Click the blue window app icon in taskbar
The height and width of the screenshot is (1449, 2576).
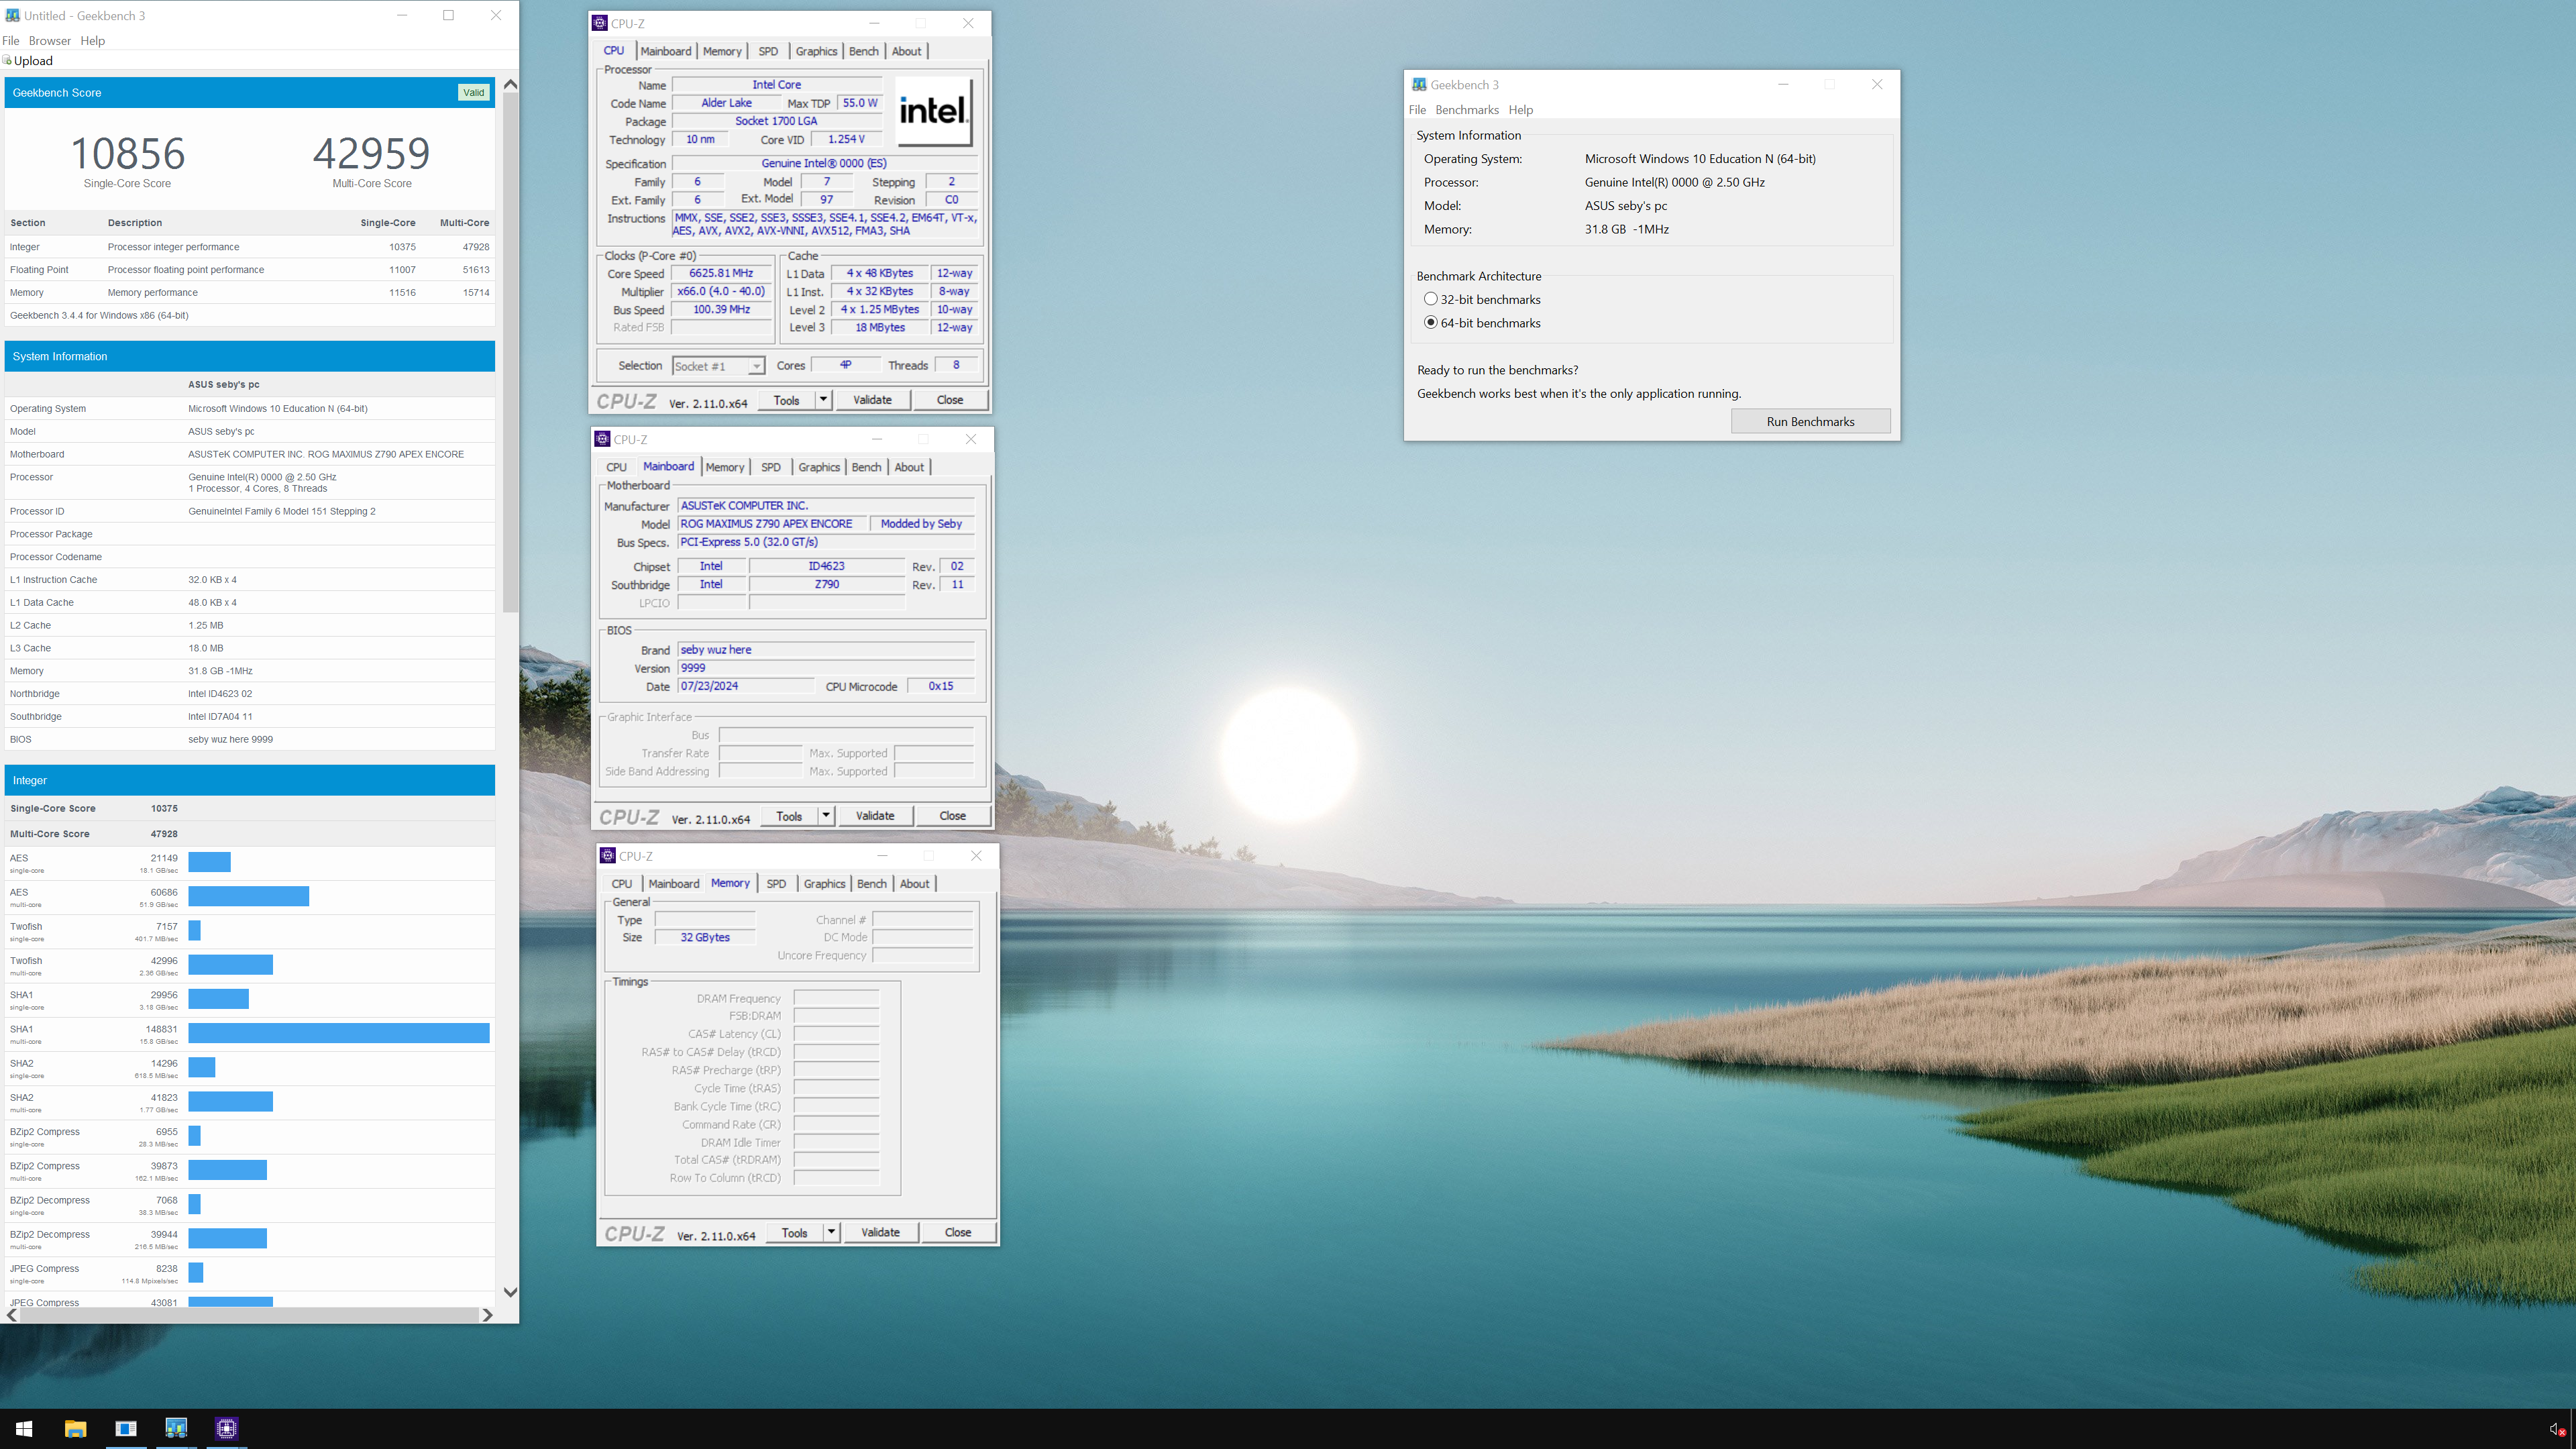[126, 1429]
